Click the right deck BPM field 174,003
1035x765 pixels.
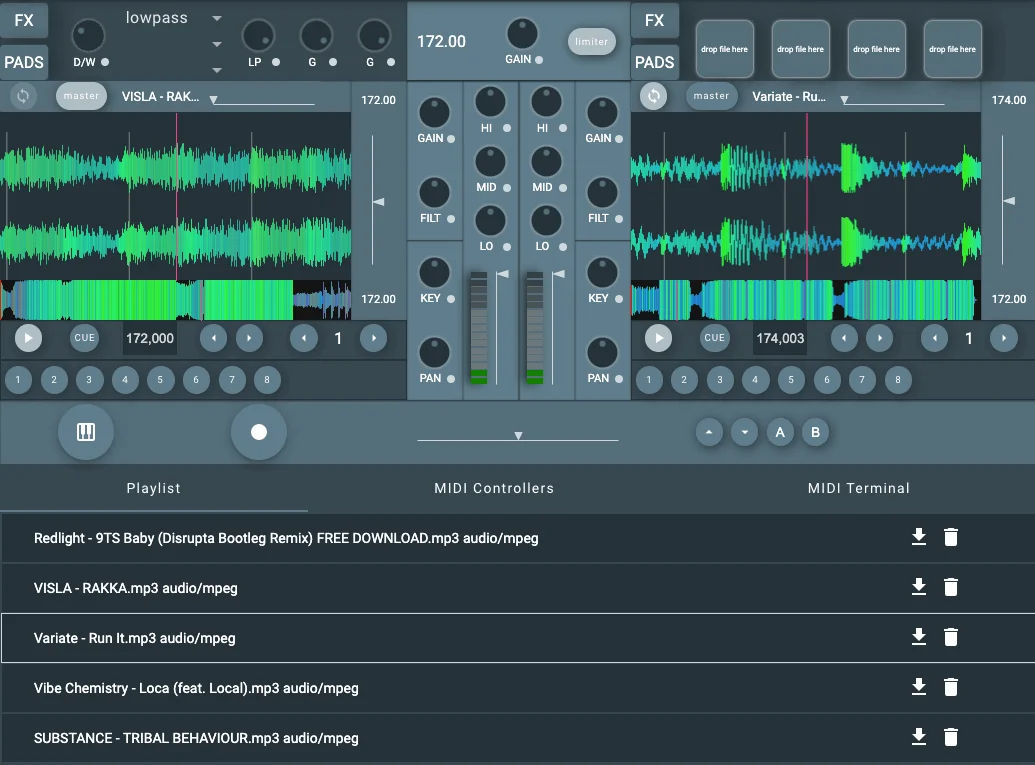pos(780,338)
